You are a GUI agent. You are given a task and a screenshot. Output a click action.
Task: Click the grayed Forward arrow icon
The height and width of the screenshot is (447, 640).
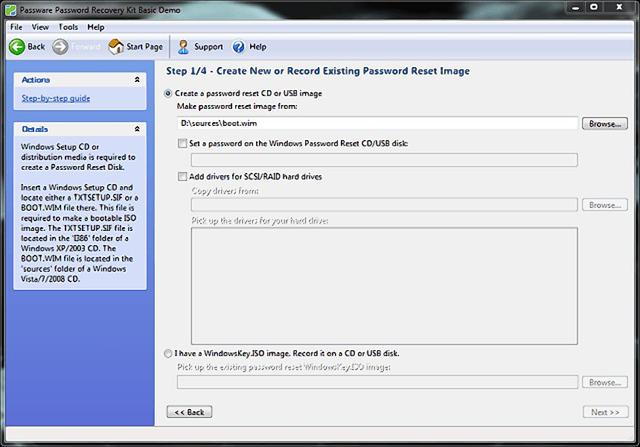point(60,47)
